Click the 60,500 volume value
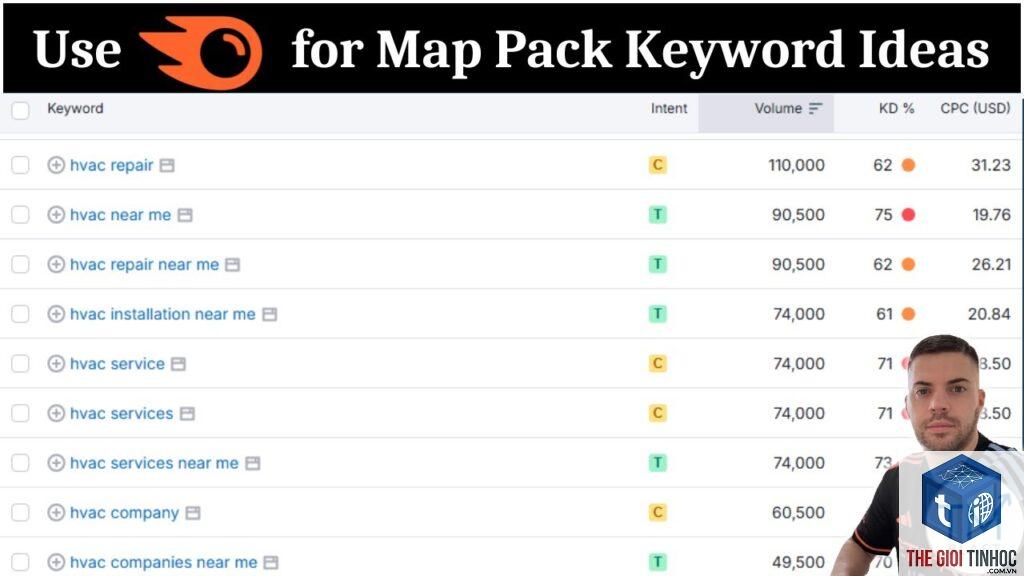This screenshot has width=1024, height=576. [798, 513]
